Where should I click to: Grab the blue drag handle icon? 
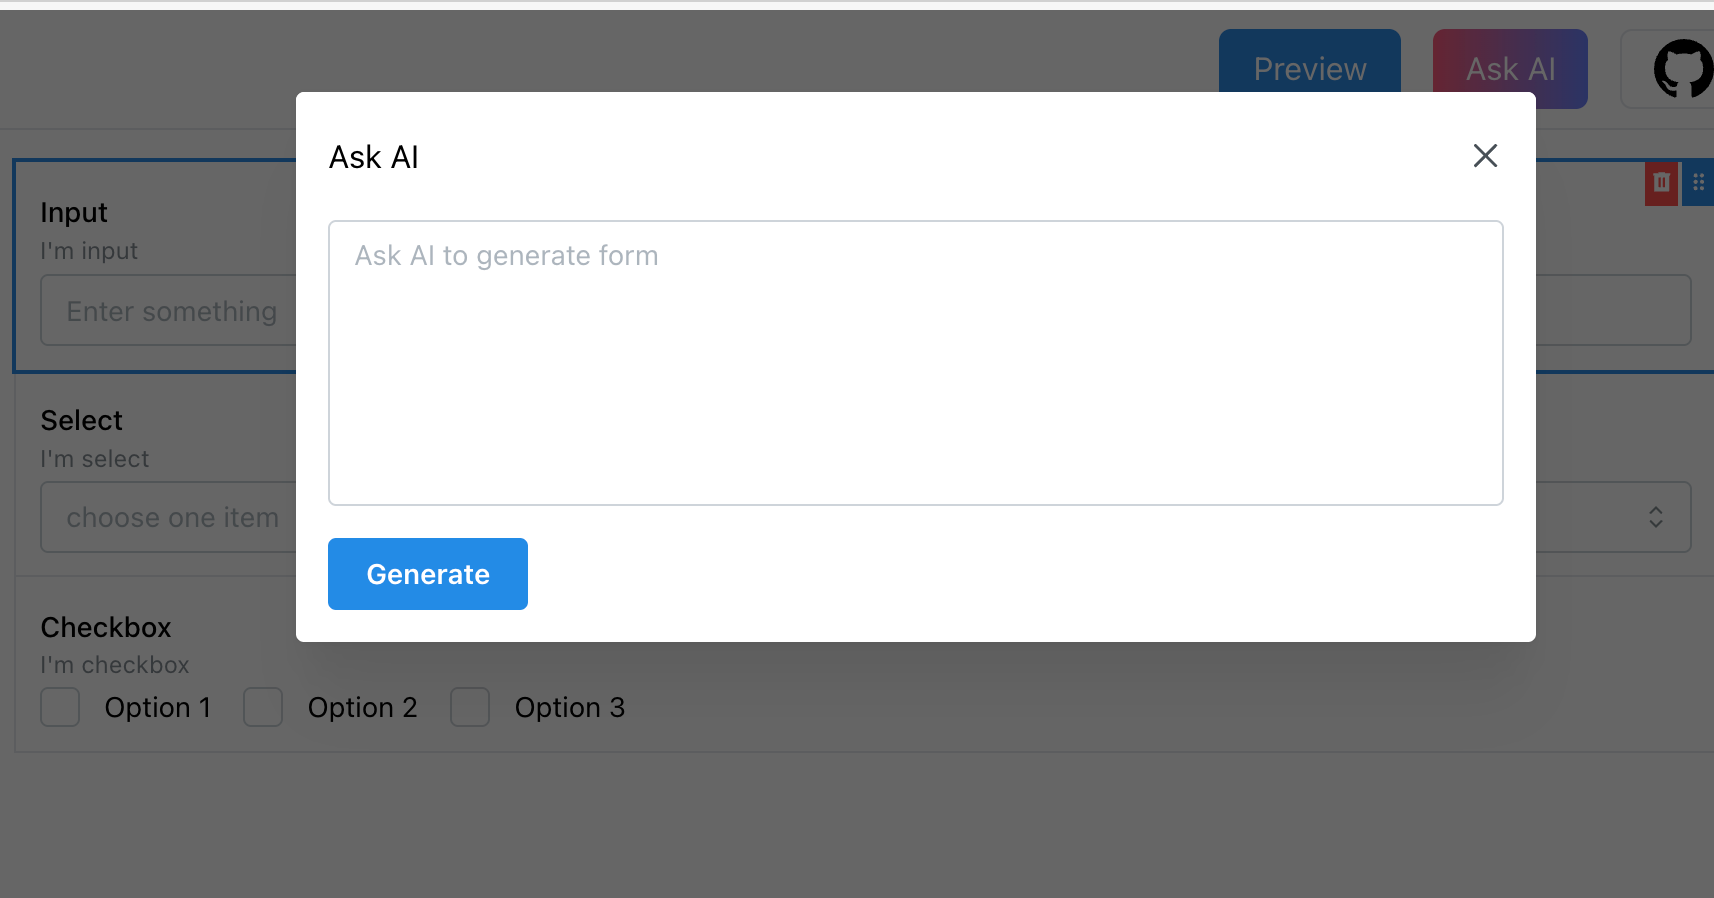[x=1698, y=183]
